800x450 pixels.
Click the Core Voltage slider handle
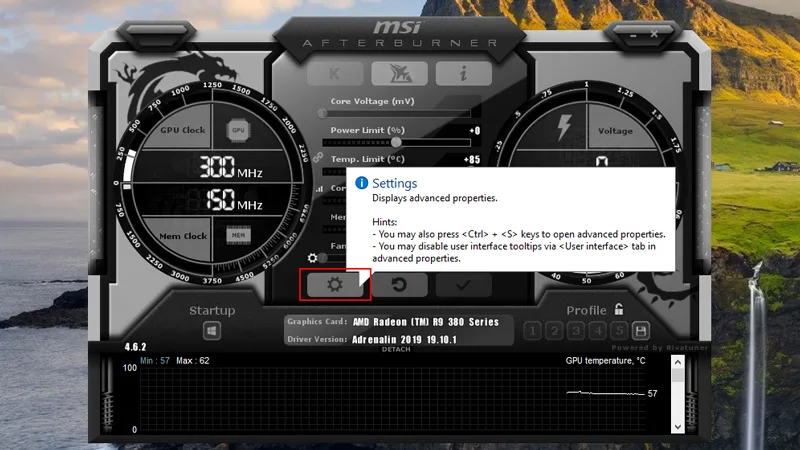click(322, 113)
